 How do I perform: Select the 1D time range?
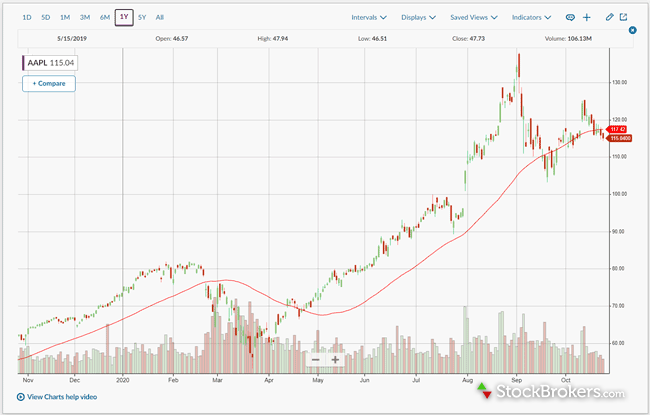click(x=27, y=17)
